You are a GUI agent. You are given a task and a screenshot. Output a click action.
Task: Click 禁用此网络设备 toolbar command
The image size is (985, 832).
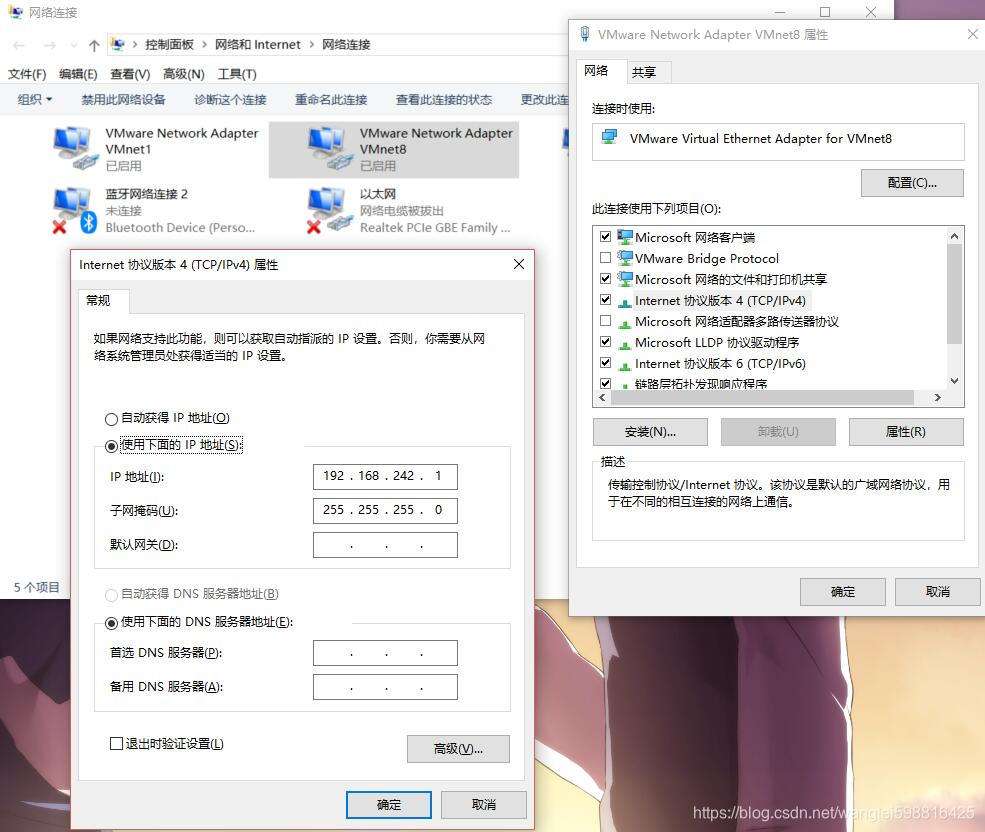(x=123, y=99)
